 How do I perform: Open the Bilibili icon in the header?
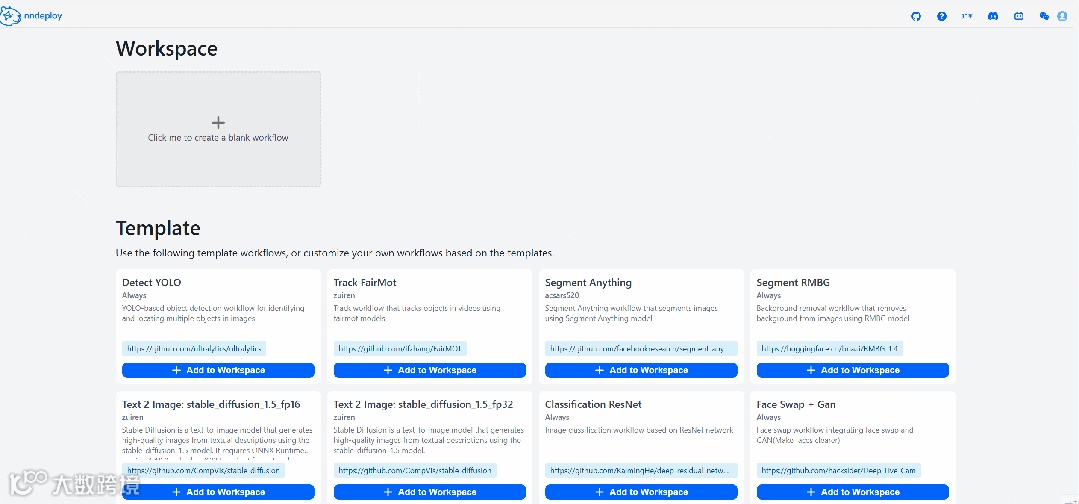point(1019,17)
